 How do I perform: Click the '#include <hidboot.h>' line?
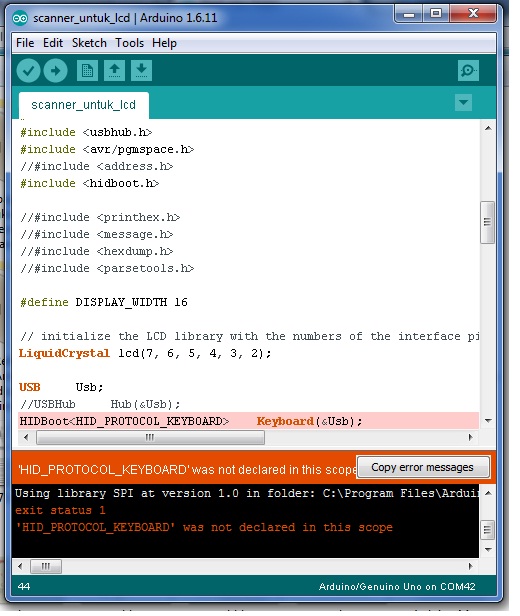point(90,183)
